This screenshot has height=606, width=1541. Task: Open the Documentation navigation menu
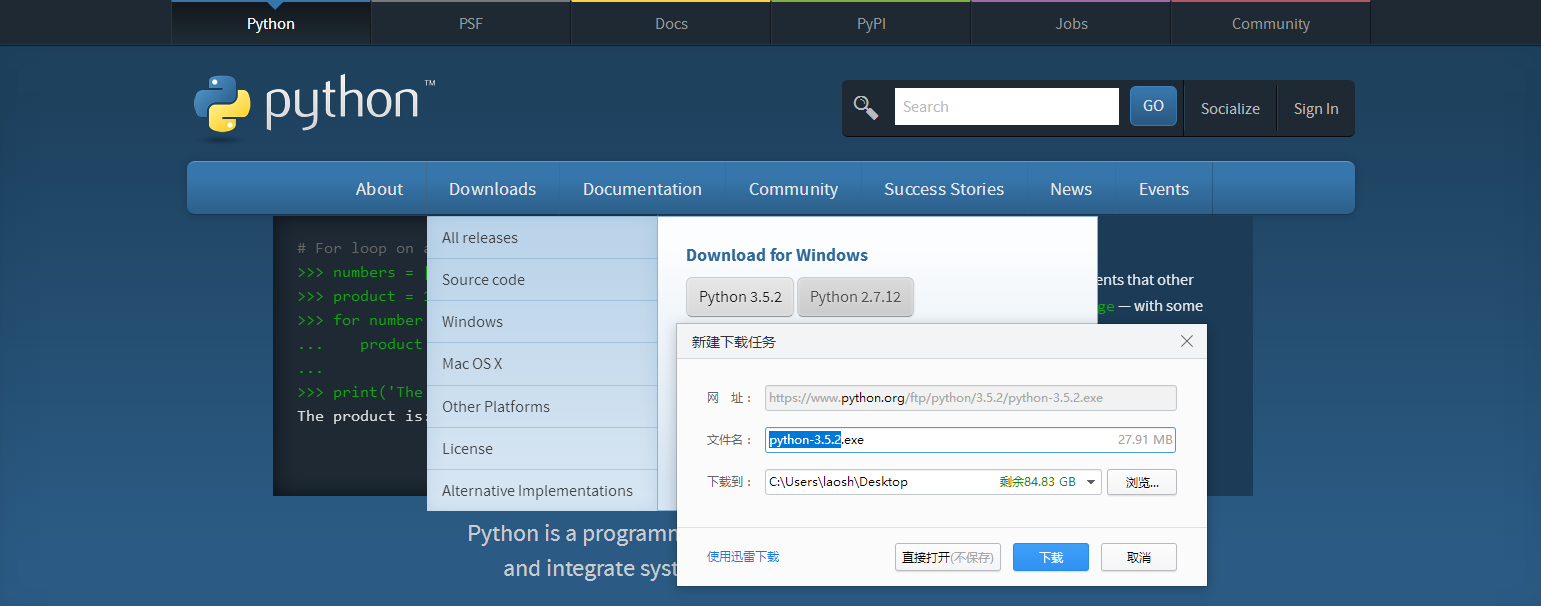[x=642, y=189]
